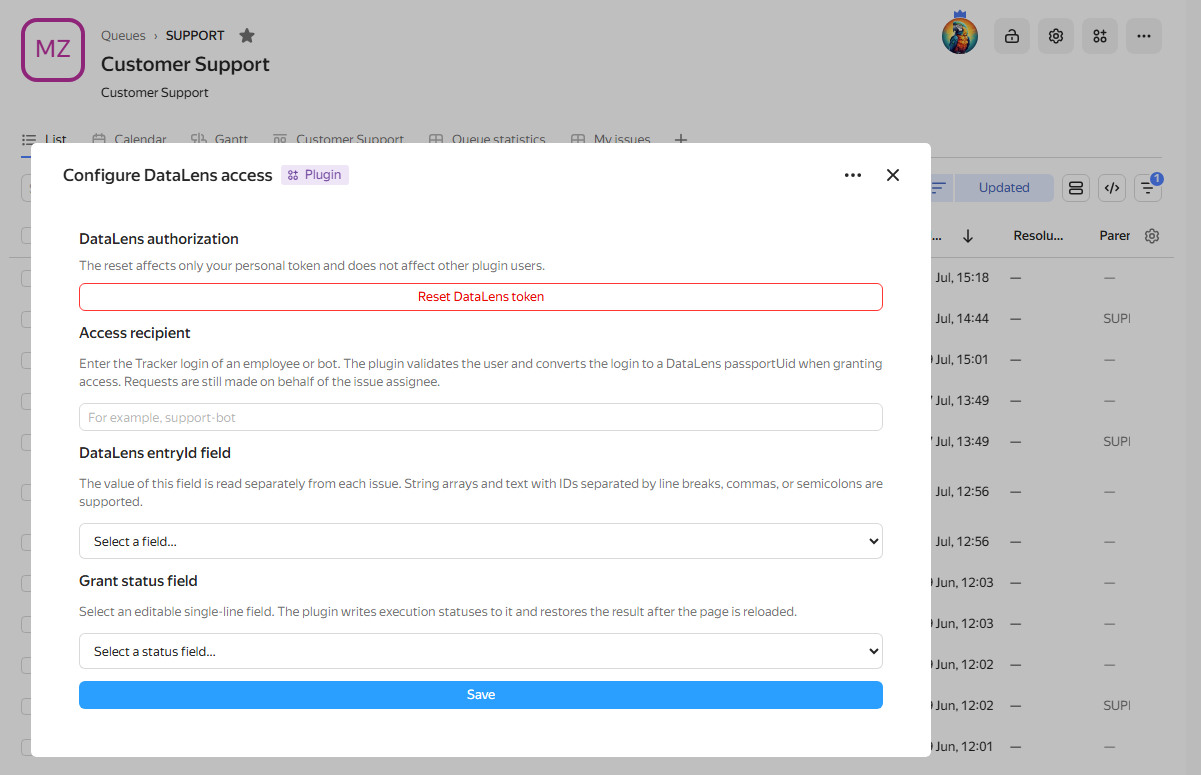
Task: Open table column settings gear
Action: tap(1152, 236)
